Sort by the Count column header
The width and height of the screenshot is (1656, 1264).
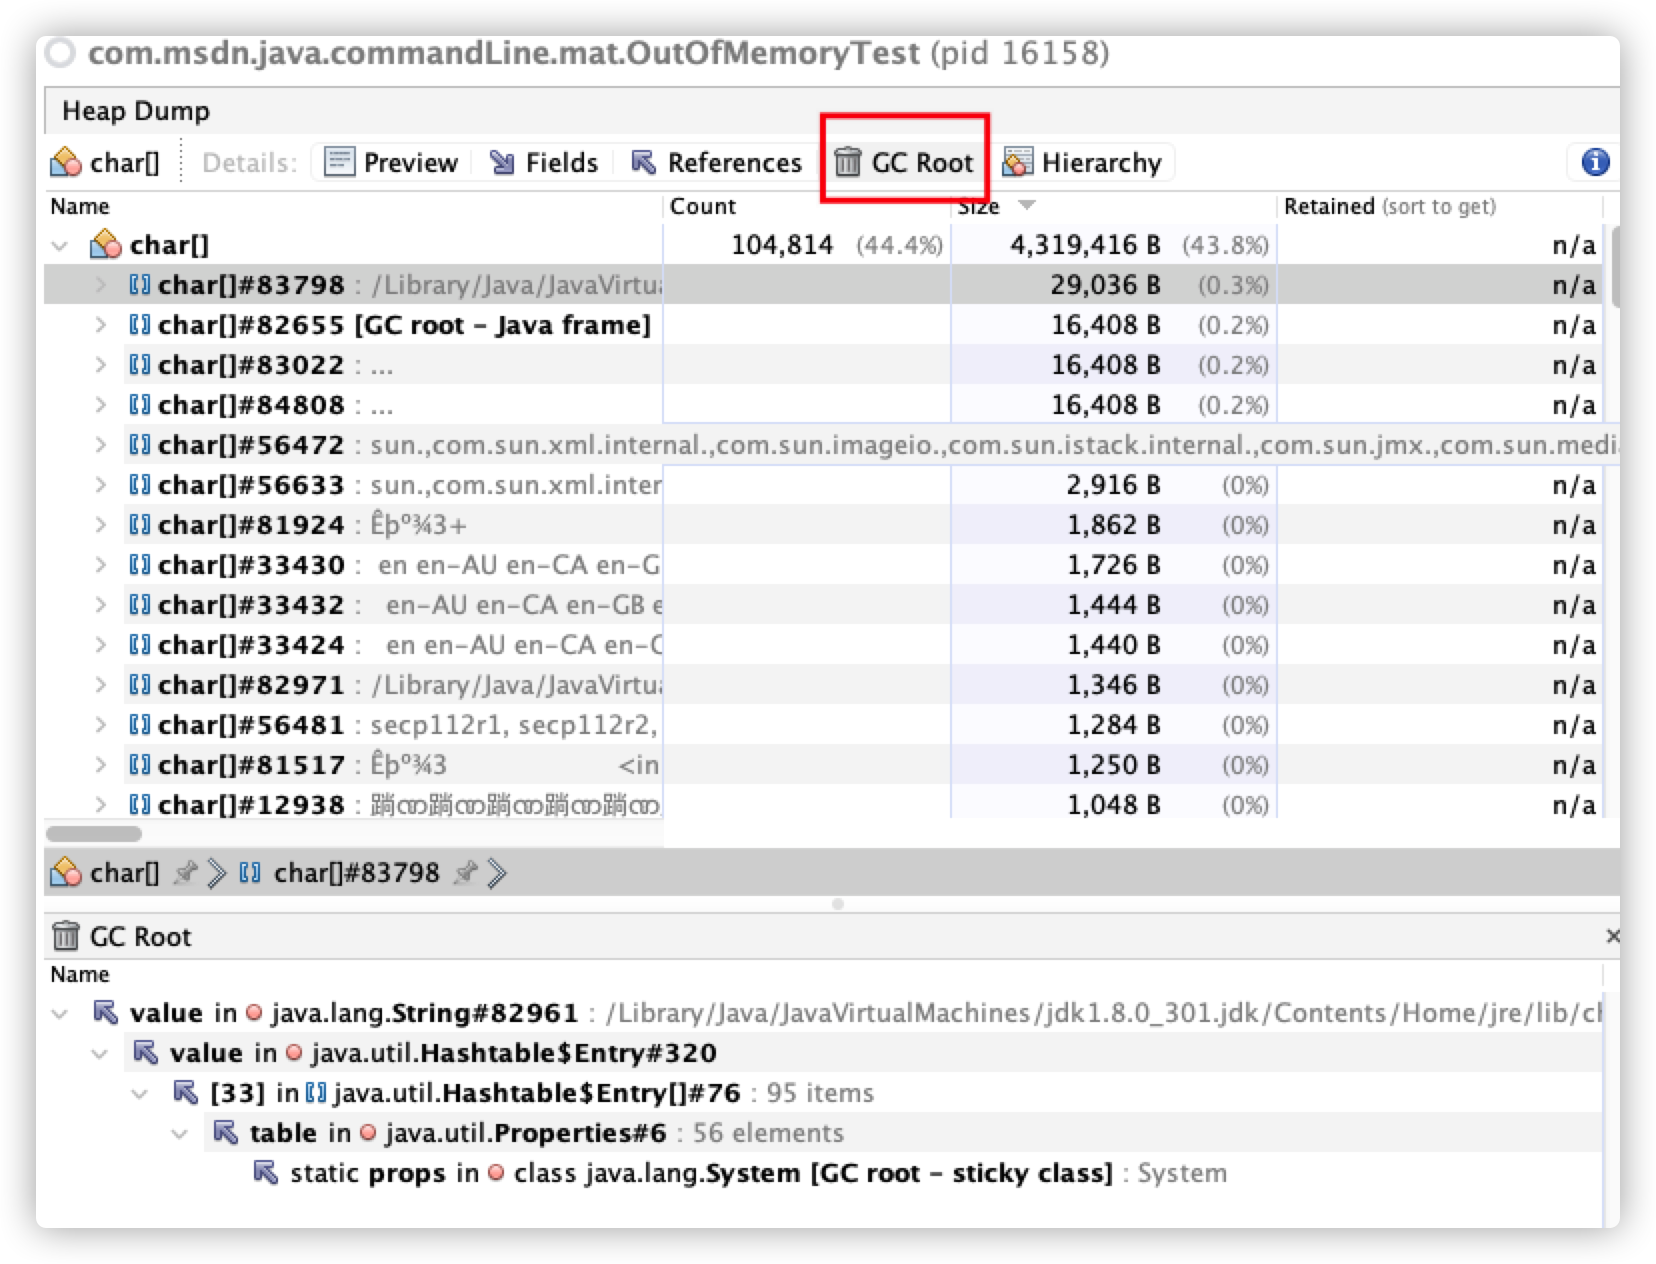[703, 207]
